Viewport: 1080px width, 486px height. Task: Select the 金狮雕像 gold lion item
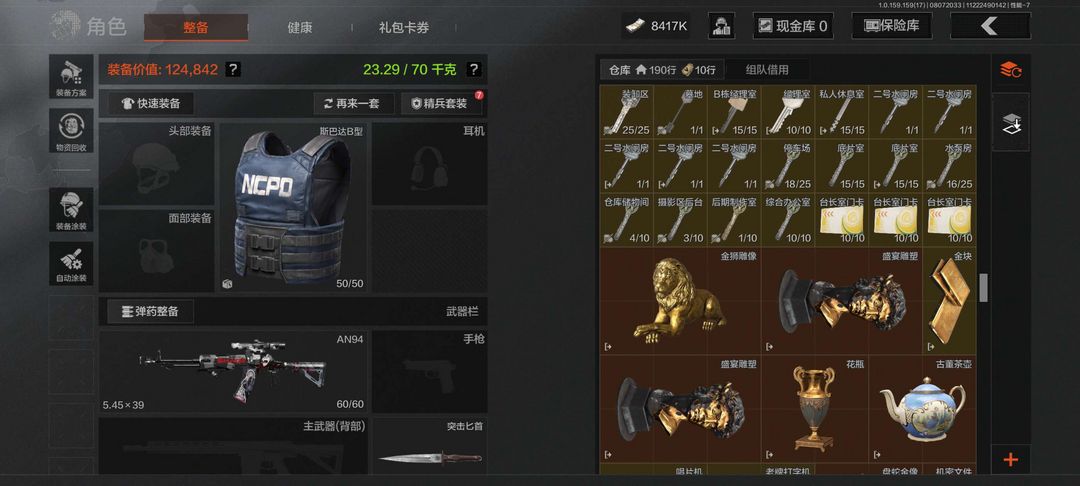[680, 302]
